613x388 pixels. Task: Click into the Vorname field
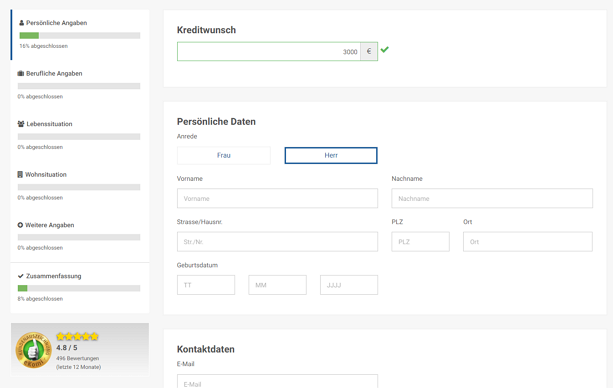pyautogui.click(x=277, y=198)
